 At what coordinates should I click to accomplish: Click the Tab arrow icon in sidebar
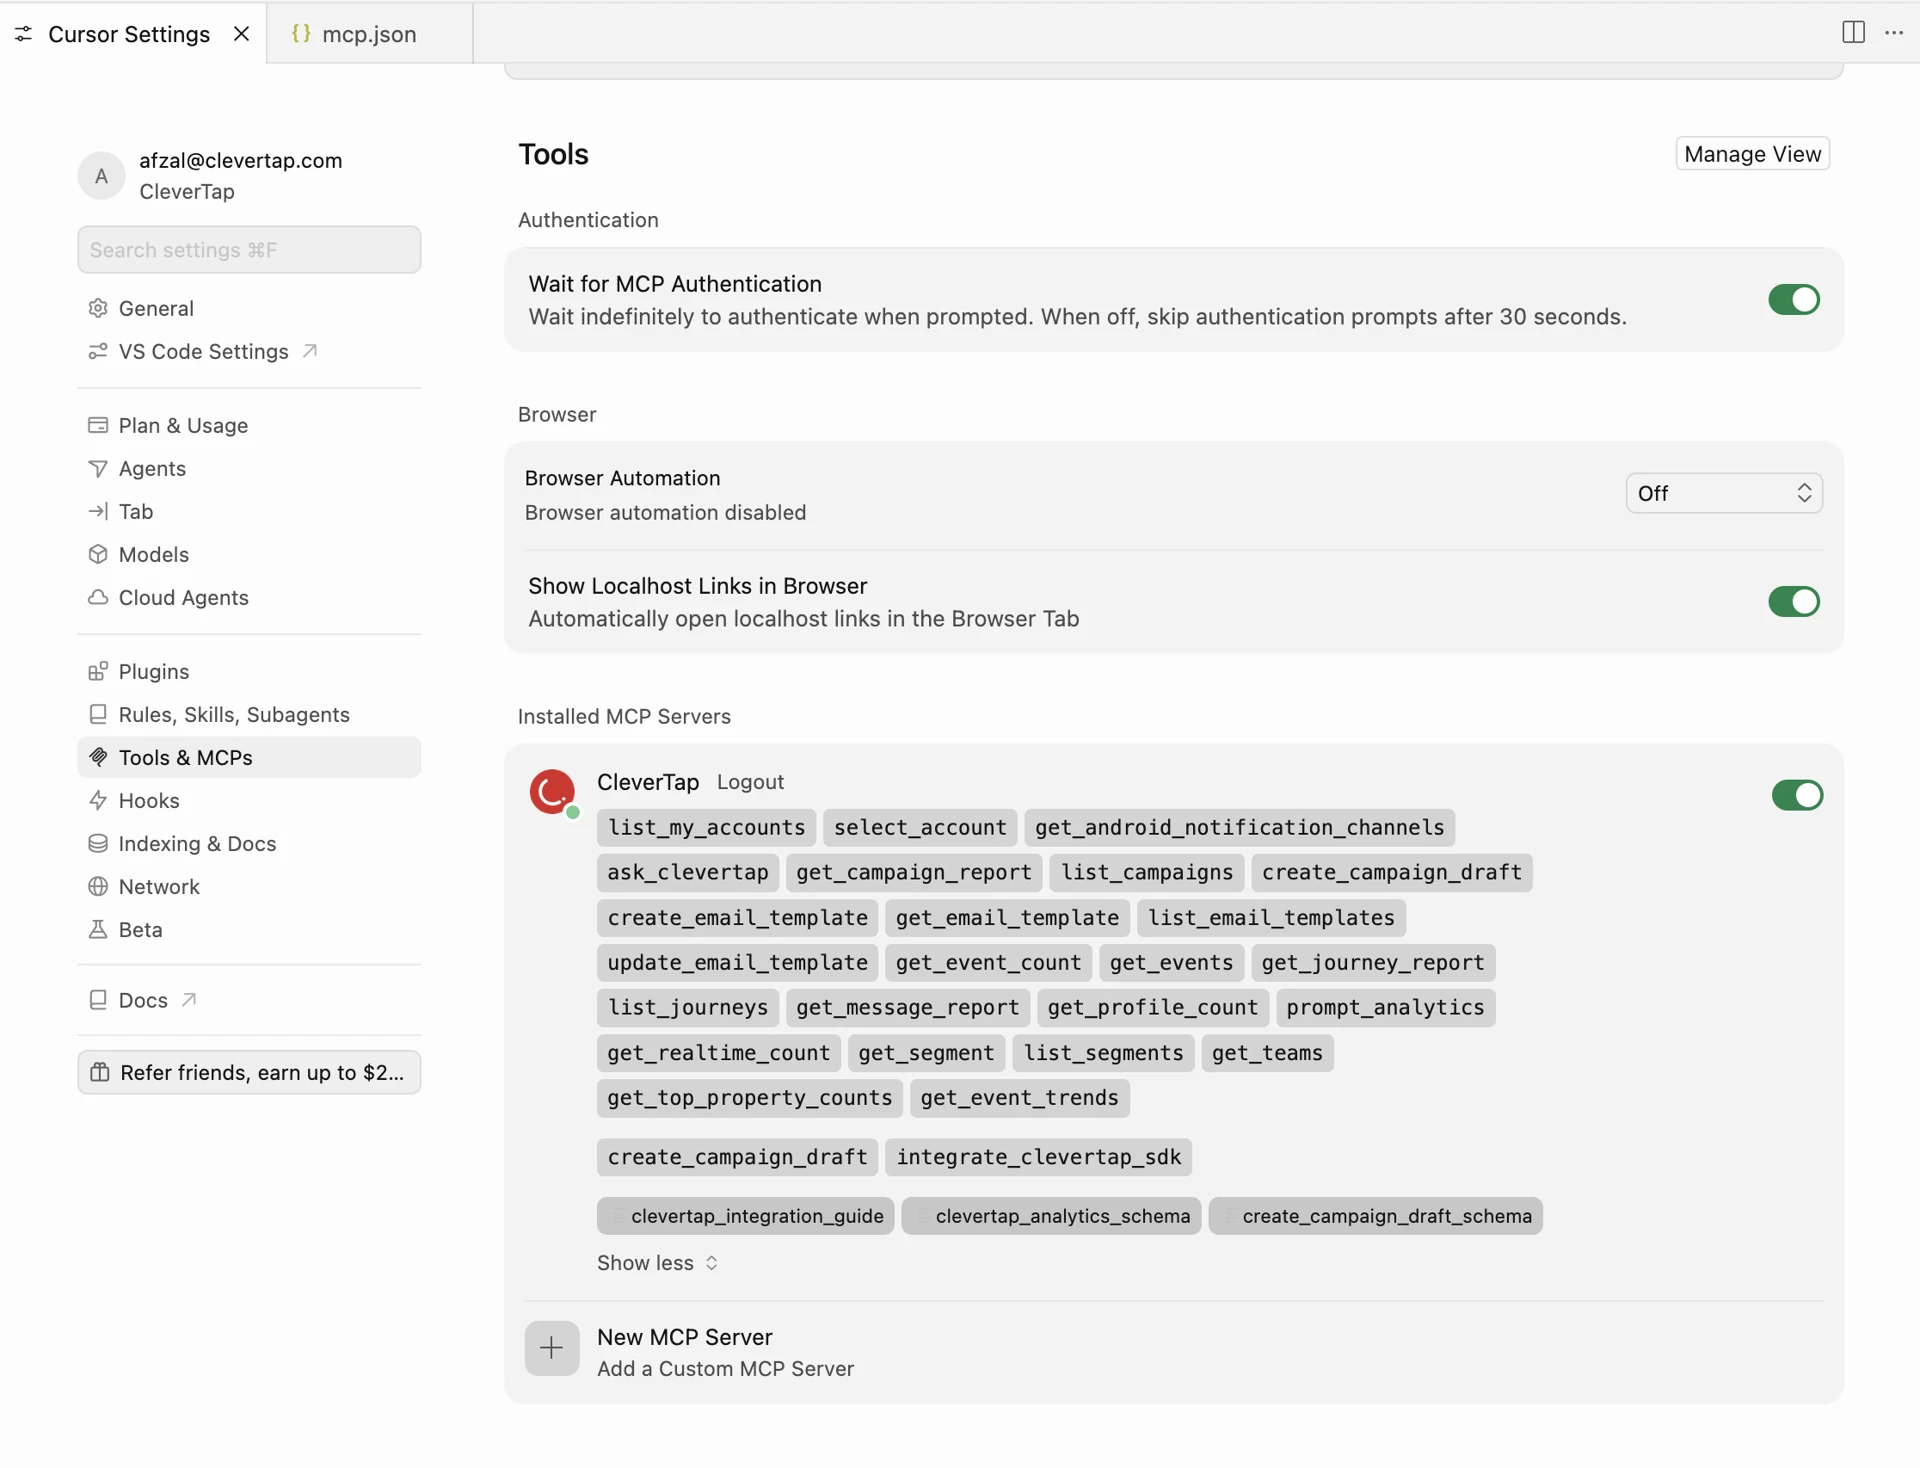pos(98,511)
